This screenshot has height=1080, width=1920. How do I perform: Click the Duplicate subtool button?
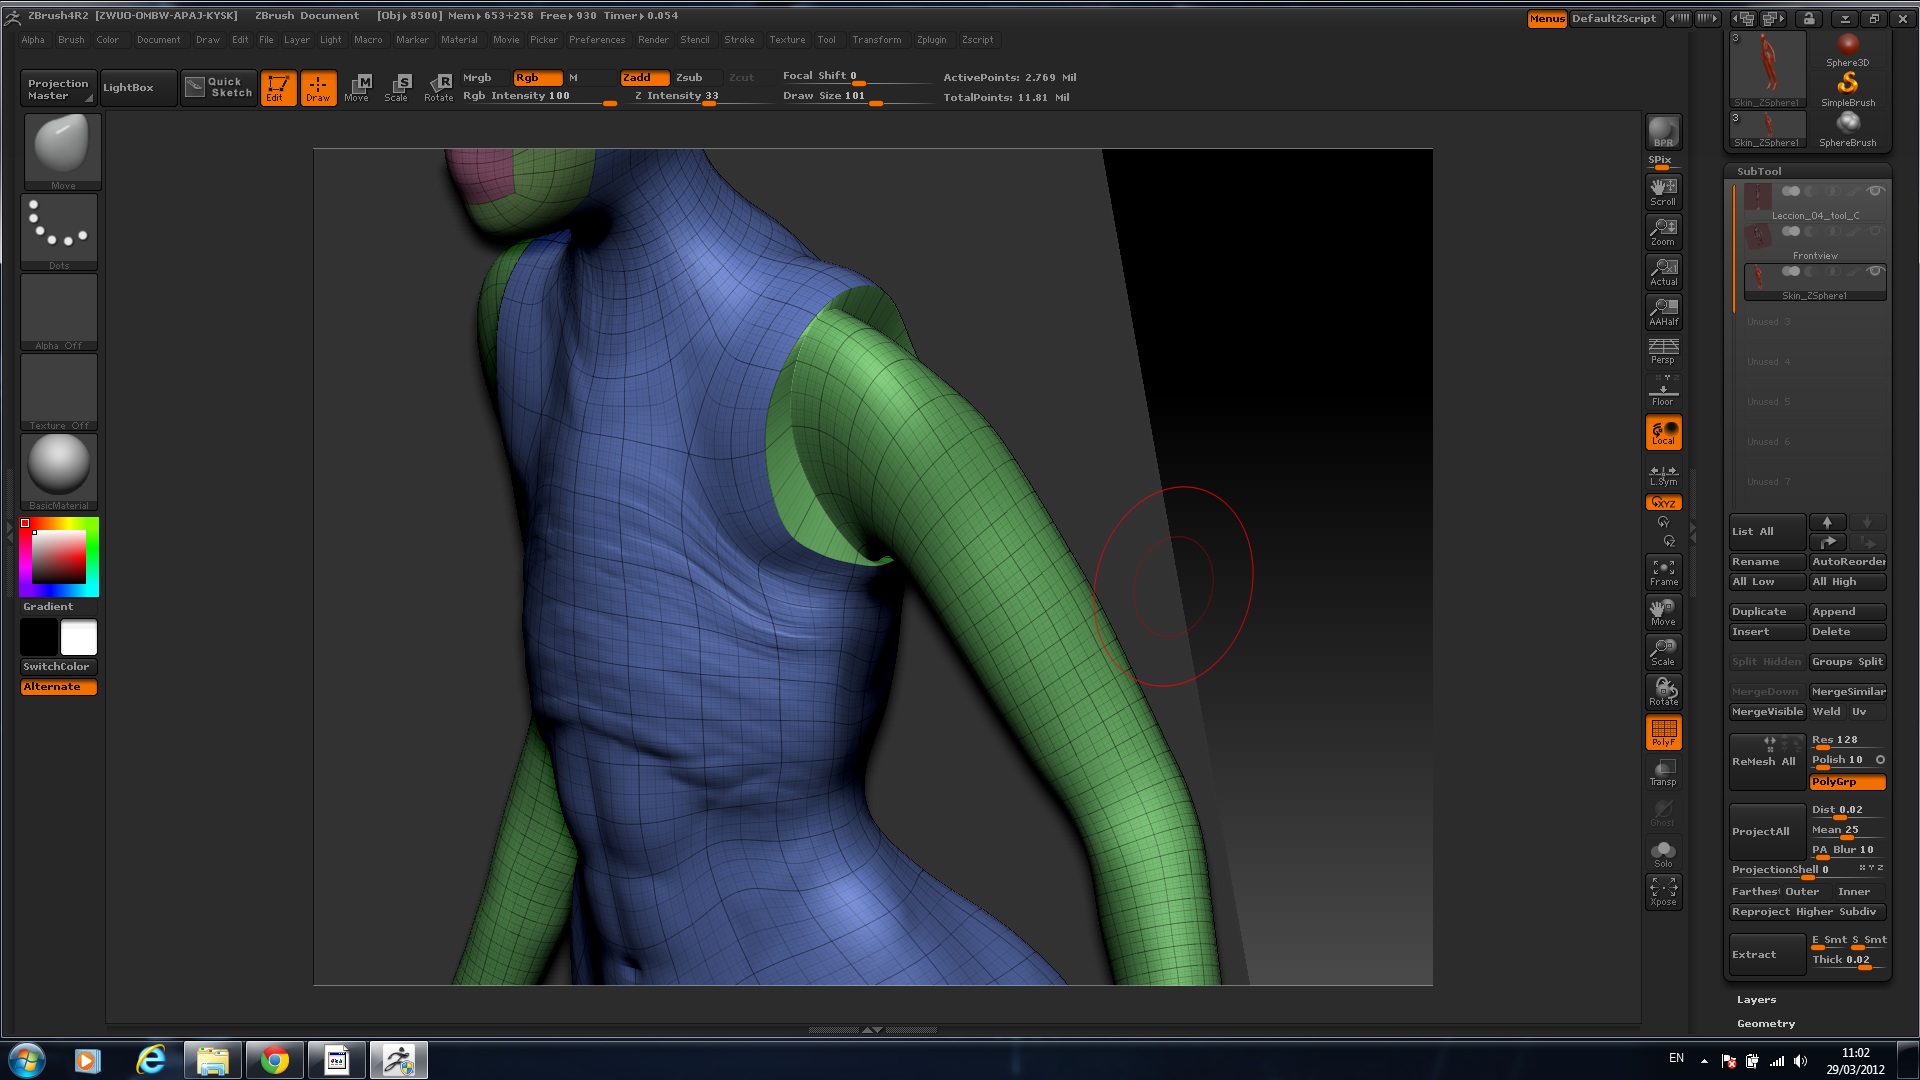point(1766,611)
